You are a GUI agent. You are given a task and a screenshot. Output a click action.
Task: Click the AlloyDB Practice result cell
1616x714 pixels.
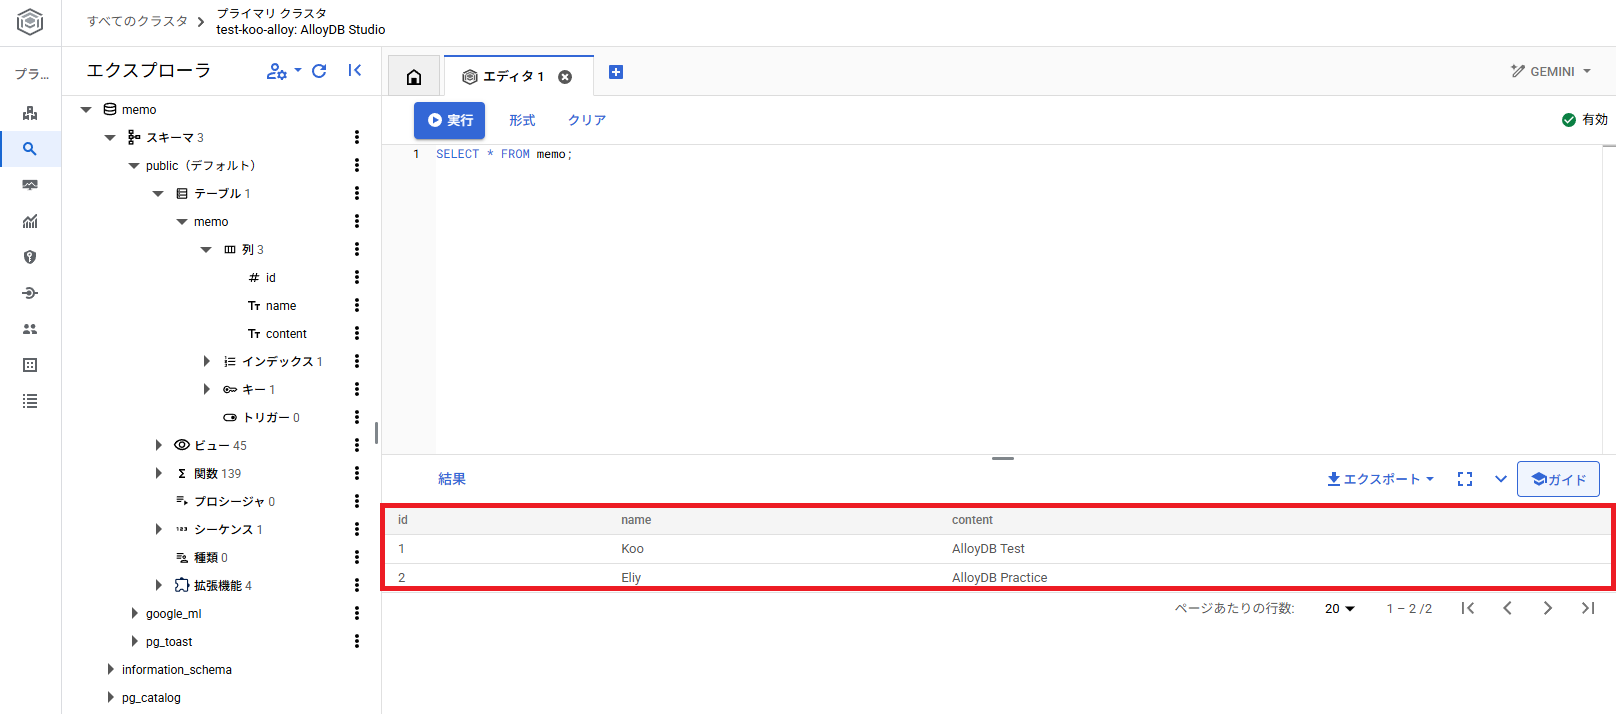coord(1000,577)
